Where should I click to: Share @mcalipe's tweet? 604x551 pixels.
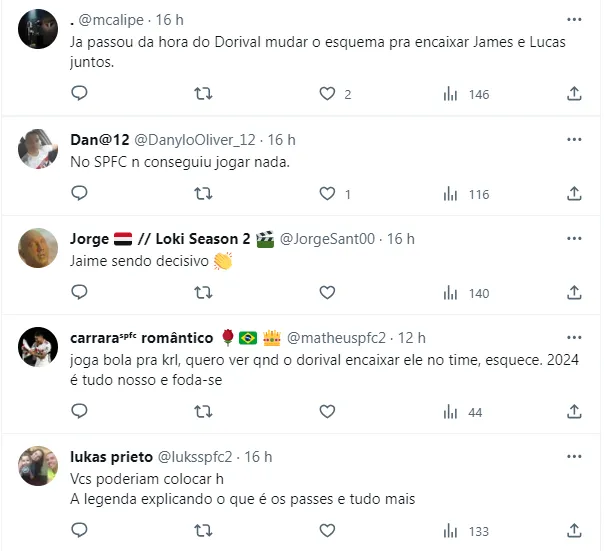pos(574,94)
